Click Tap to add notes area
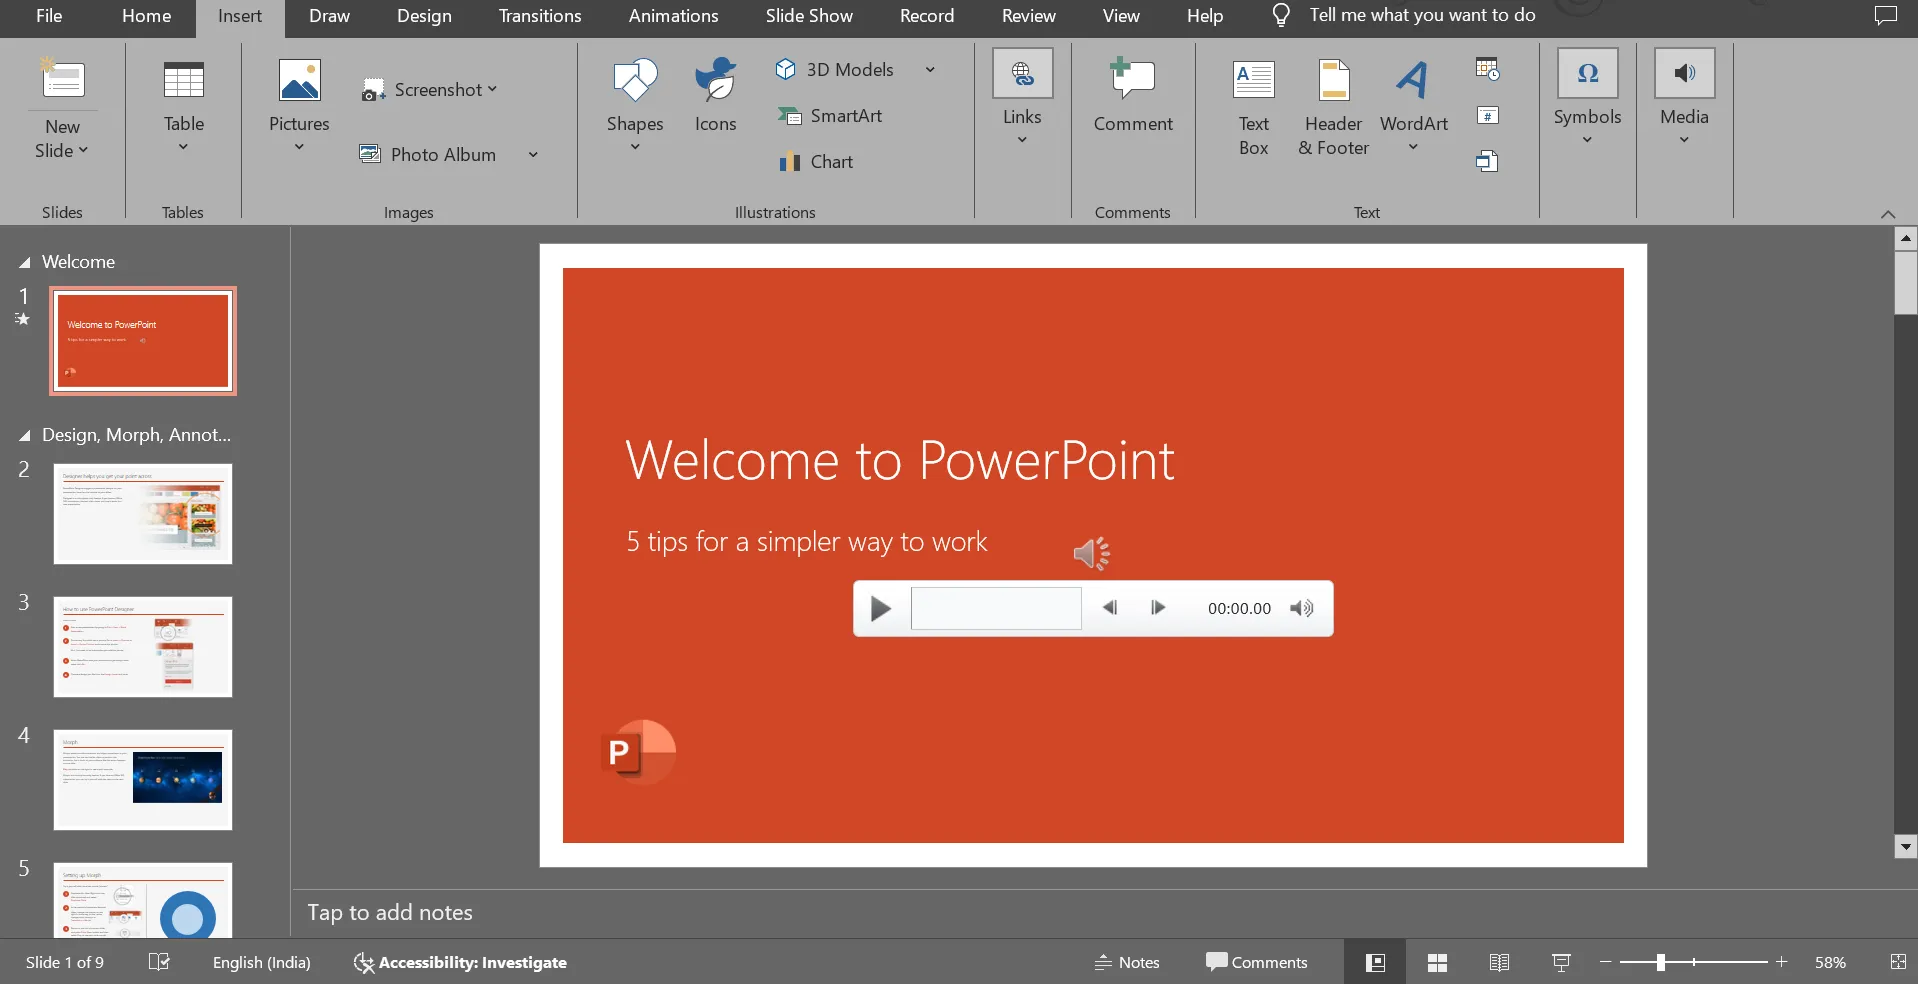This screenshot has width=1918, height=984. pos(390,912)
